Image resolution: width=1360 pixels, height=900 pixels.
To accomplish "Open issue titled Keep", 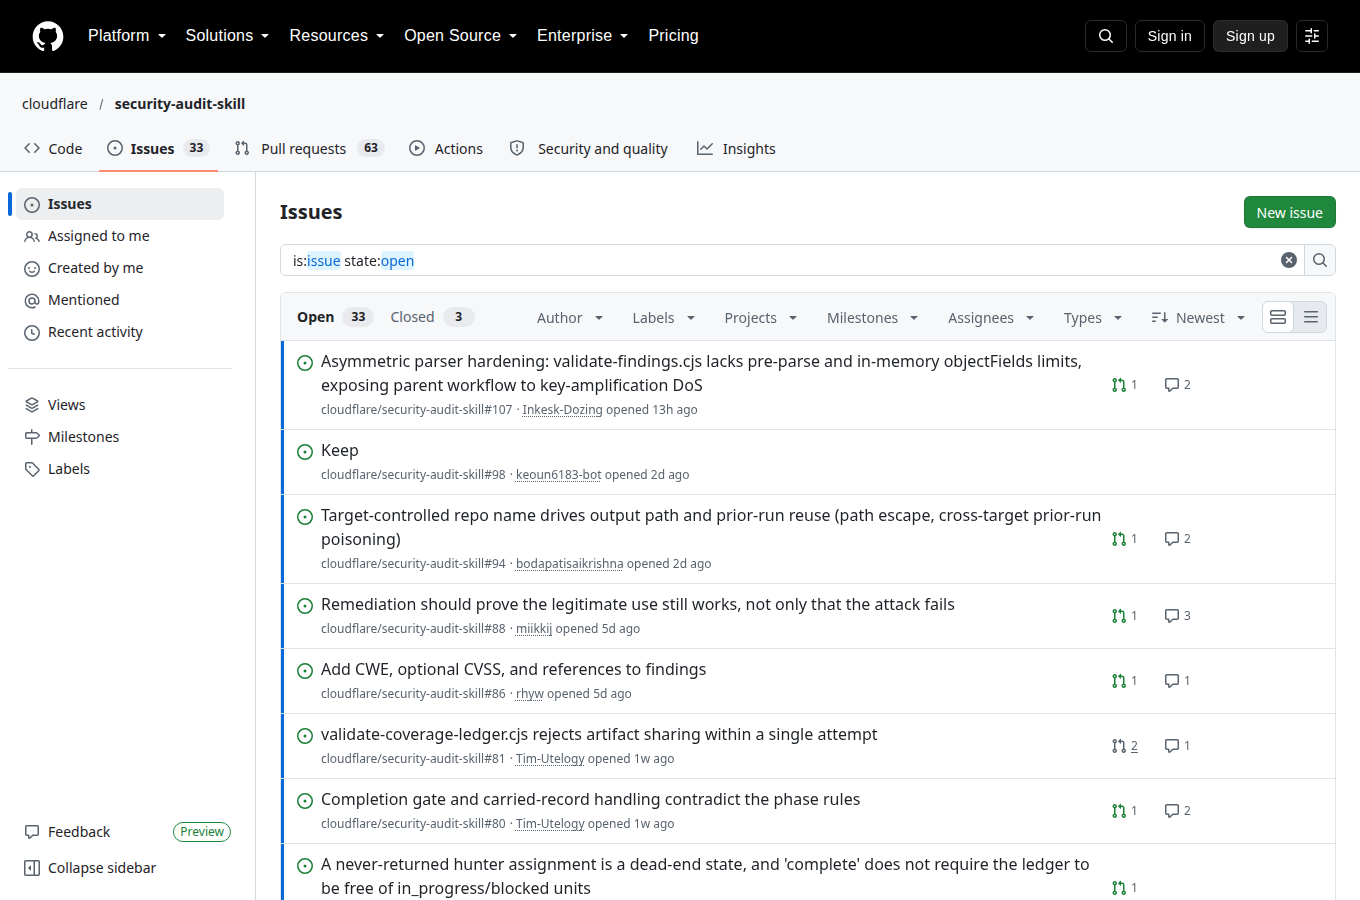I will pyautogui.click(x=340, y=451).
